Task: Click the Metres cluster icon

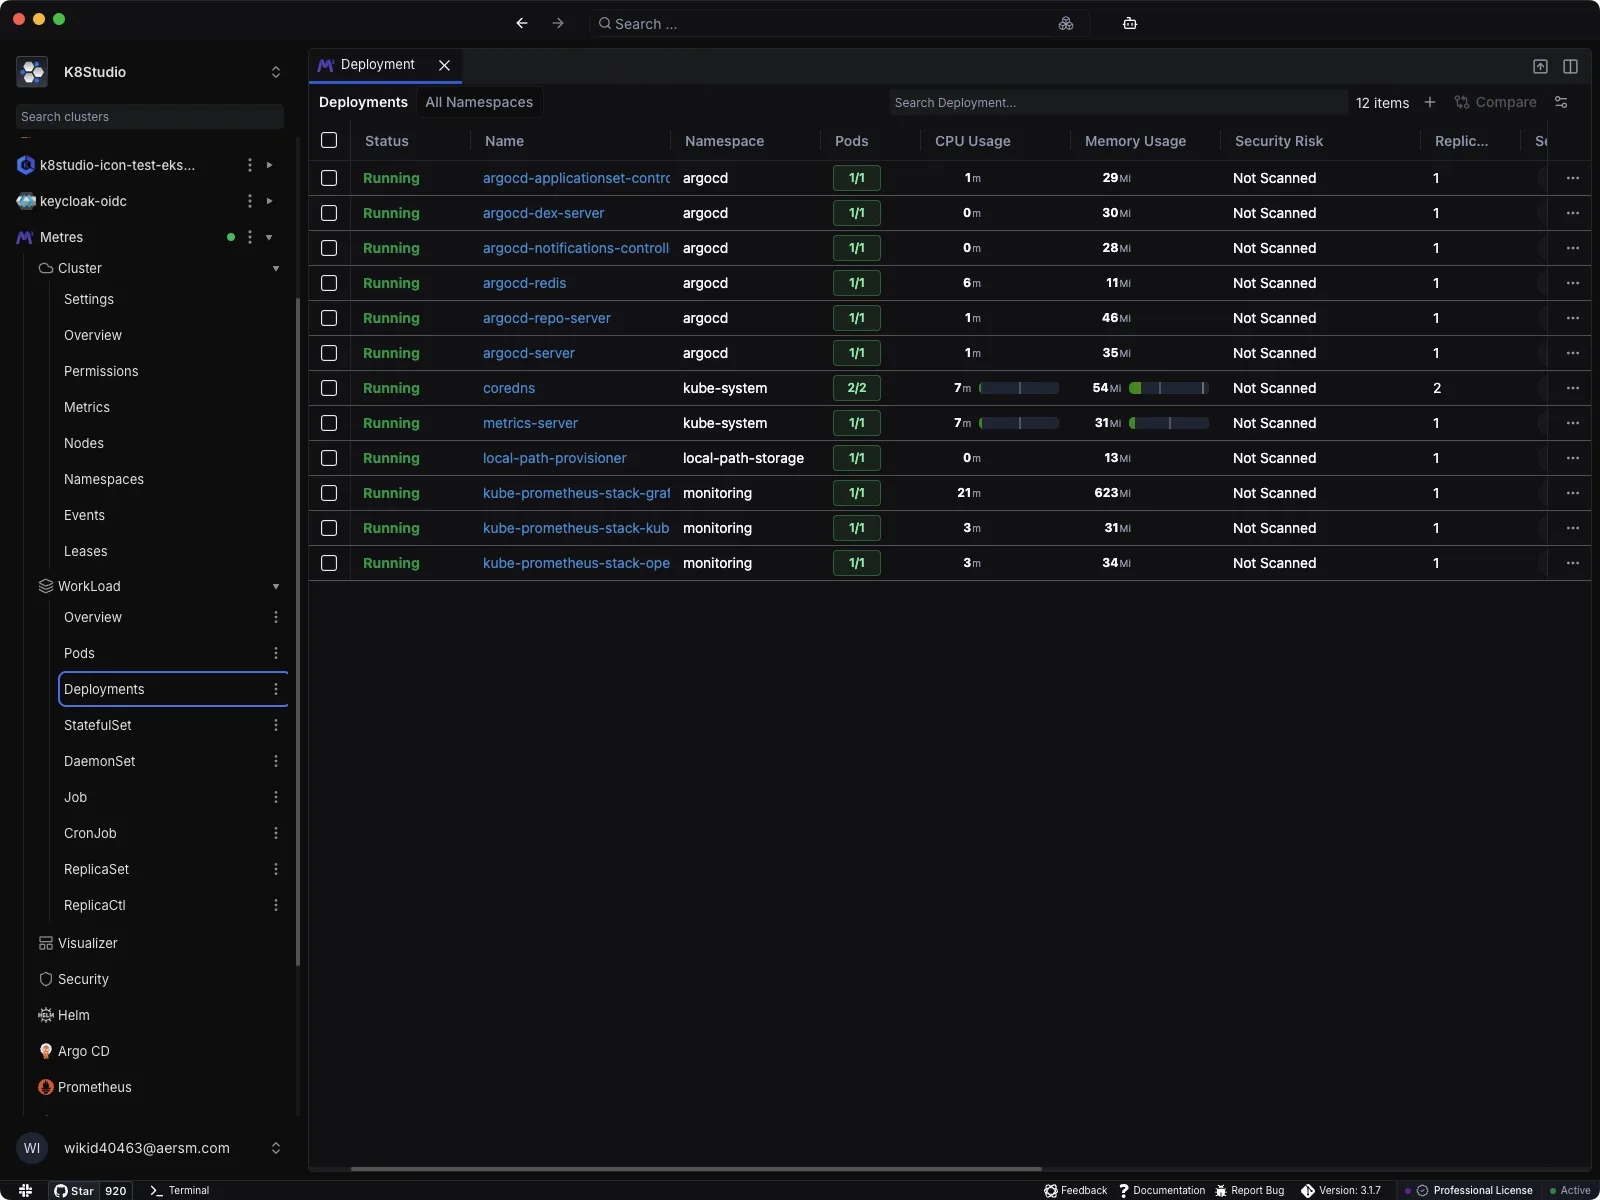Action: click(x=26, y=237)
